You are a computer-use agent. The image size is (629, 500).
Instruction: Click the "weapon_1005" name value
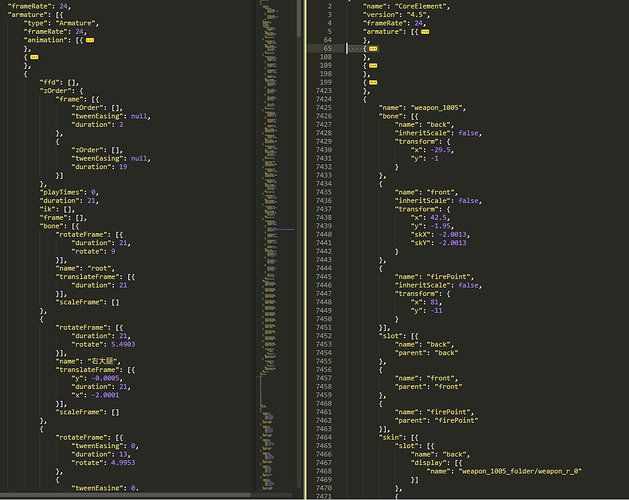click(x=438, y=108)
